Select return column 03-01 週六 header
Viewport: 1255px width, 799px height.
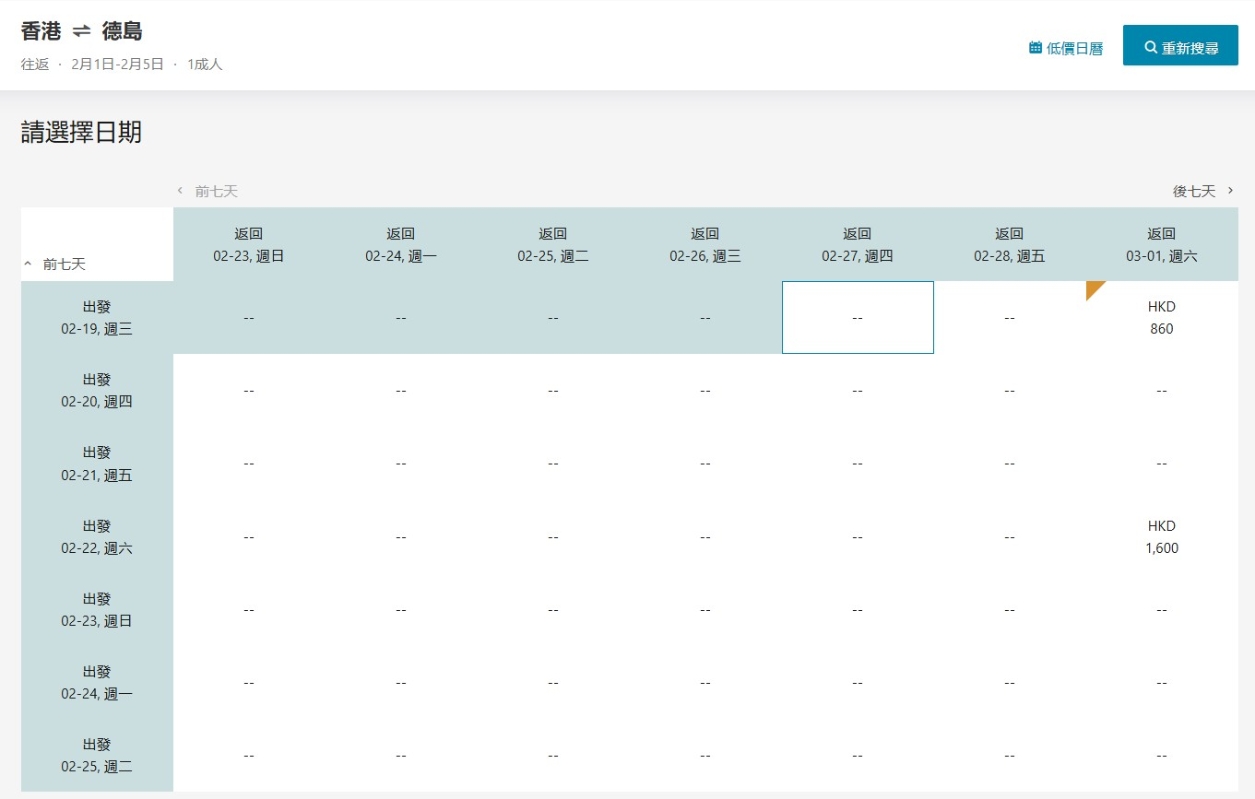(x=1161, y=245)
